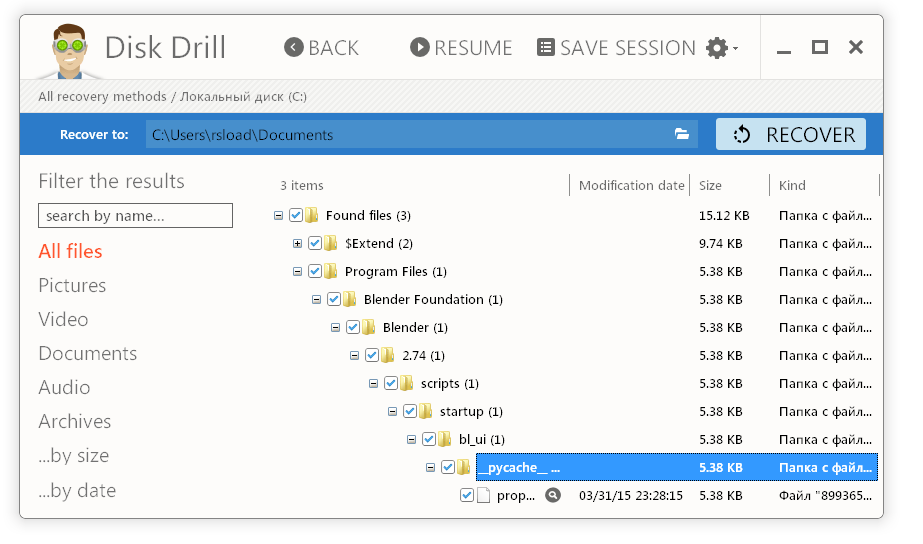Toggle the $Extend folder checkbox

(x=315, y=243)
